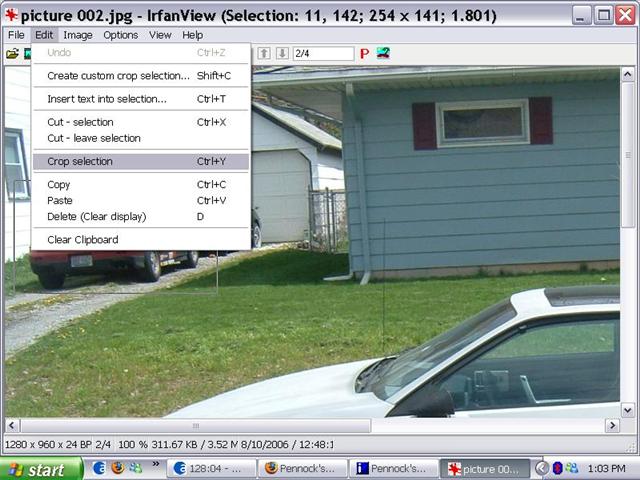Launch Firefox from Quick Launch
The image size is (640, 480).
118,468
